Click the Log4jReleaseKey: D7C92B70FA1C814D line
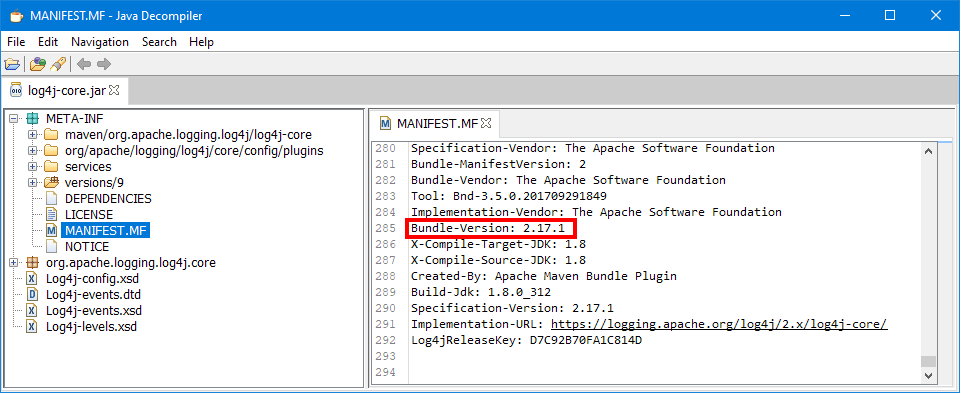 [526, 340]
